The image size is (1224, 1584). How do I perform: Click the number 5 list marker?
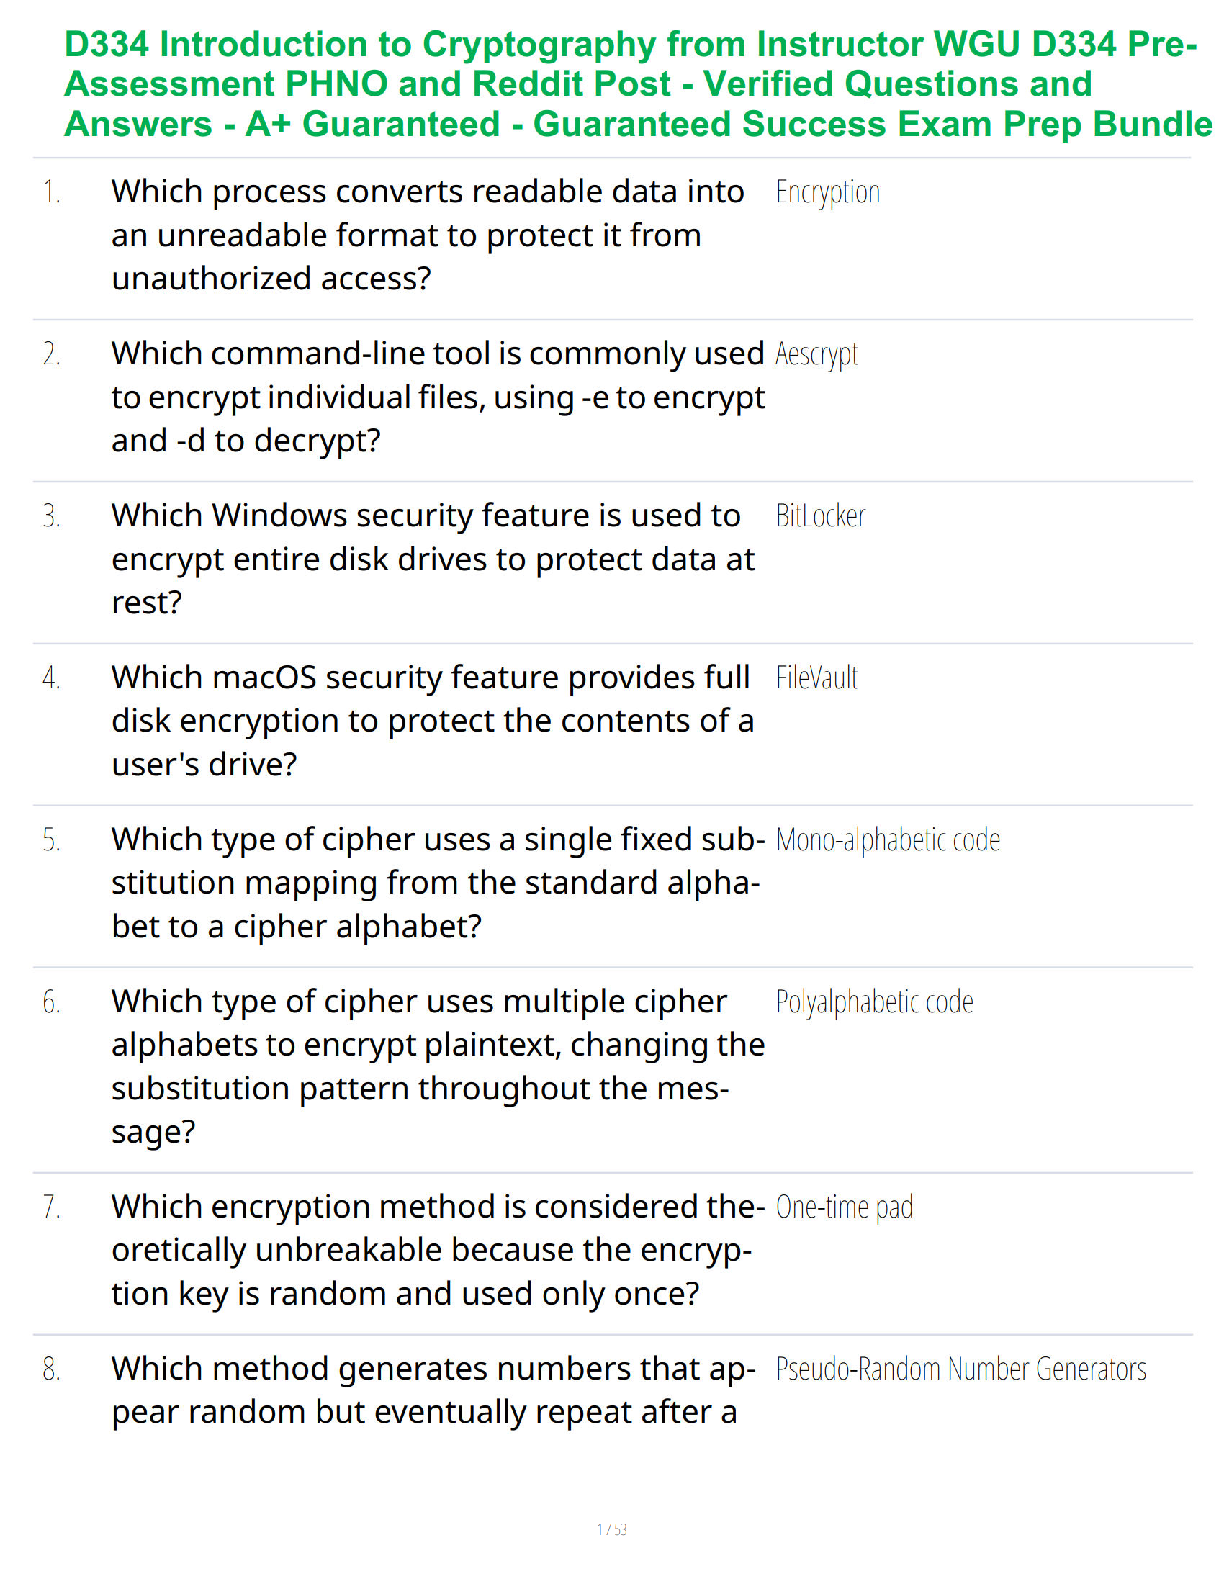click(51, 840)
